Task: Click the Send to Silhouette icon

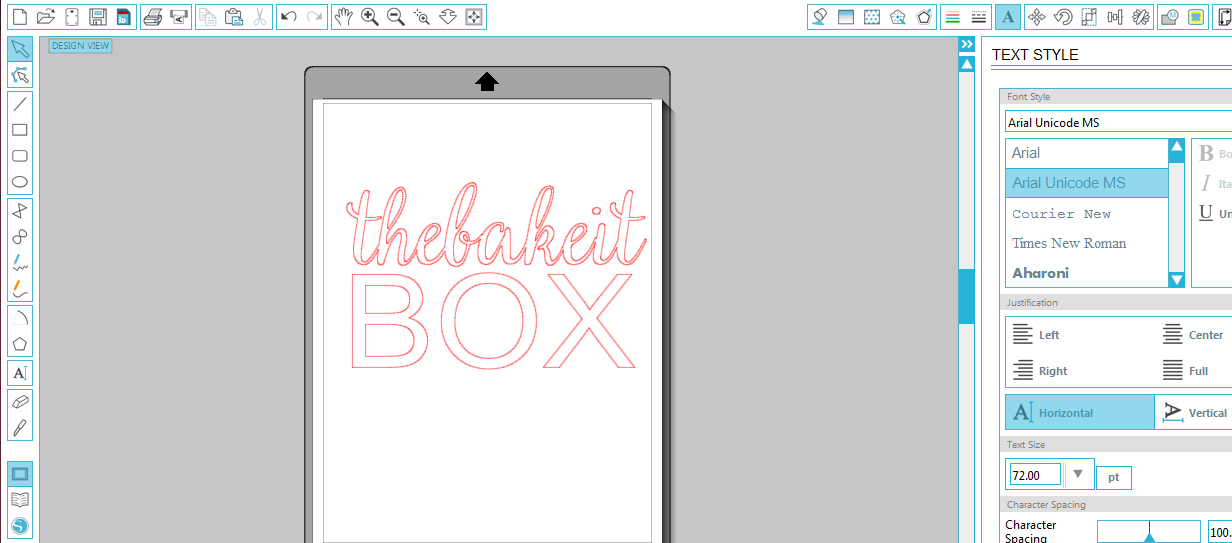Action: point(179,17)
